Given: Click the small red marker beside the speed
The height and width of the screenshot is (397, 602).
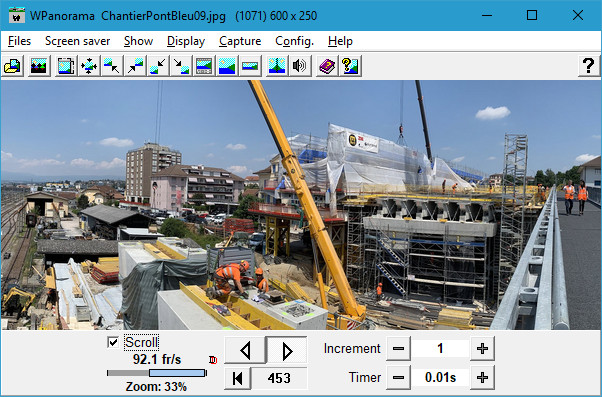Looking at the screenshot, I should pyautogui.click(x=213, y=360).
